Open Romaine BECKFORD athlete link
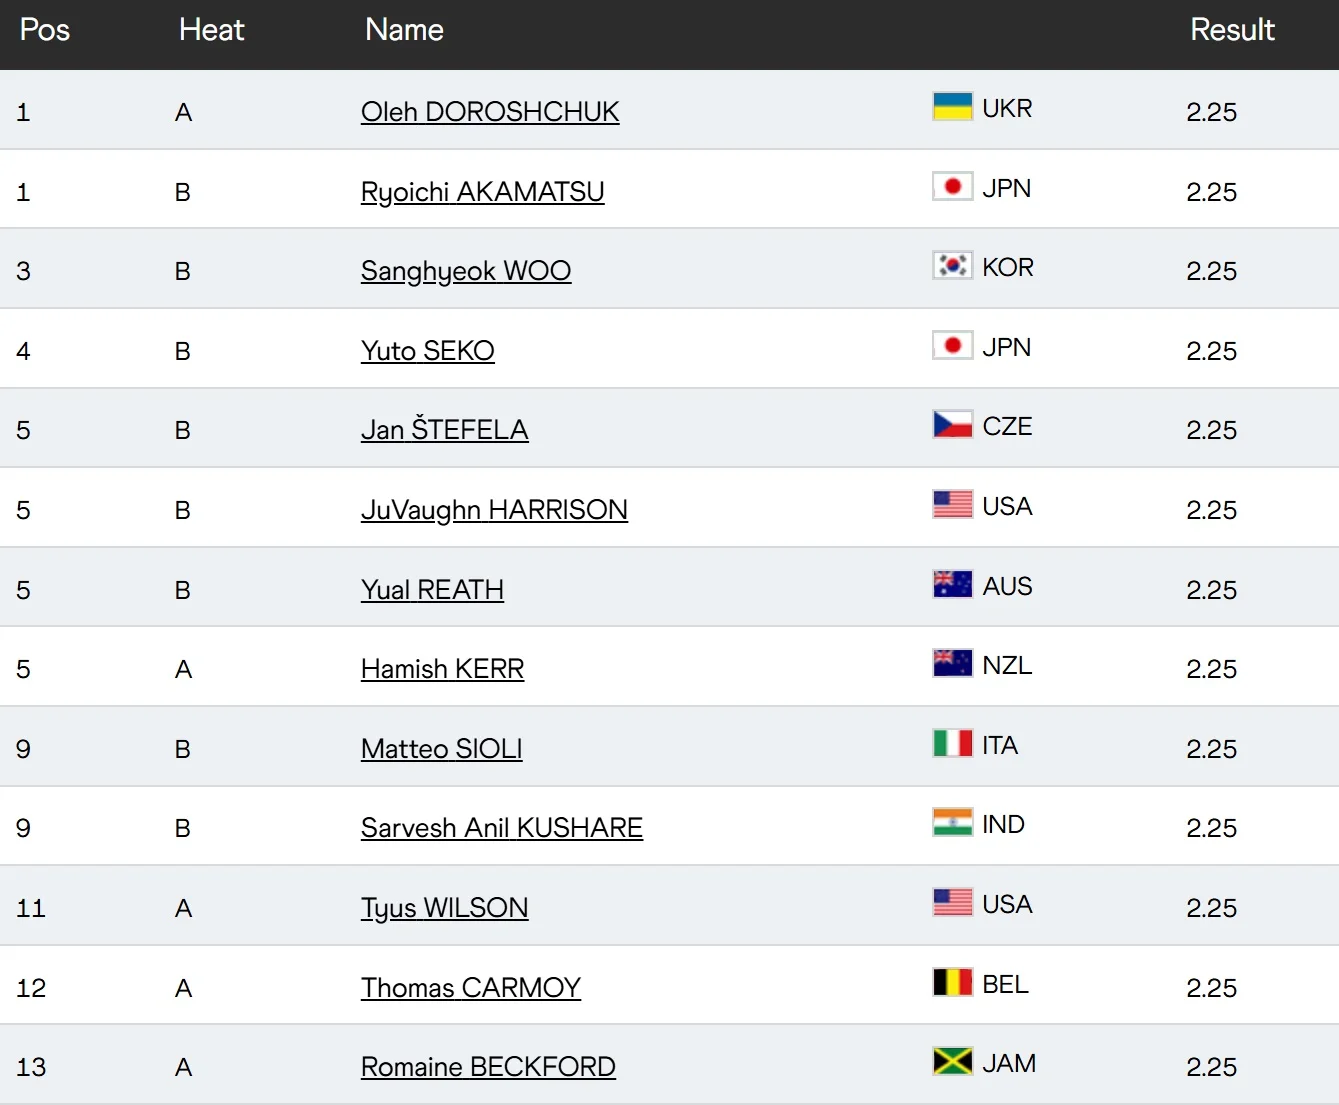The height and width of the screenshot is (1105, 1339). pyautogui.click(x=488, y=1067)
